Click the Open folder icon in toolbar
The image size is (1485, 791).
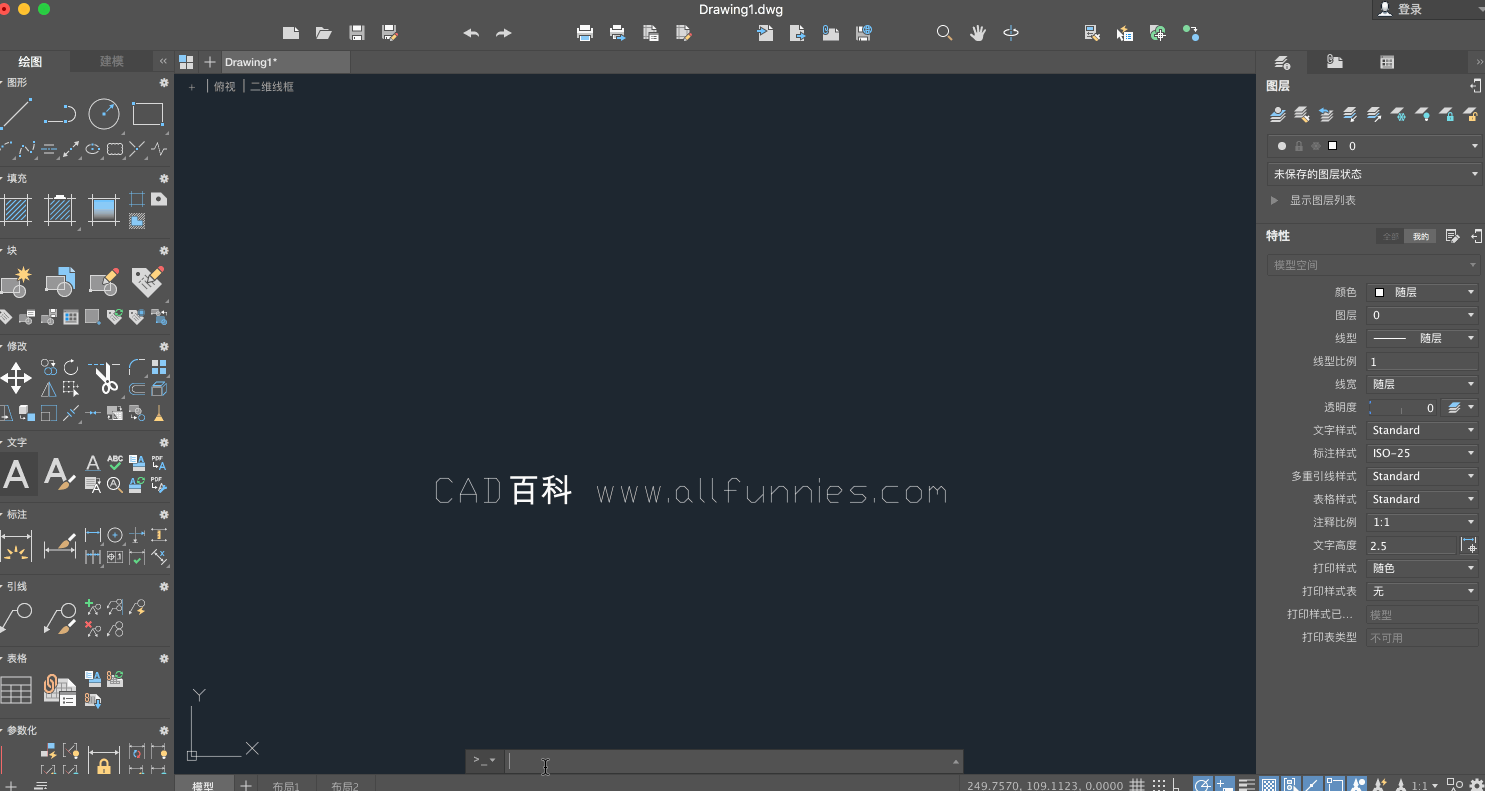pyautogui.click(x=324, y=33)
